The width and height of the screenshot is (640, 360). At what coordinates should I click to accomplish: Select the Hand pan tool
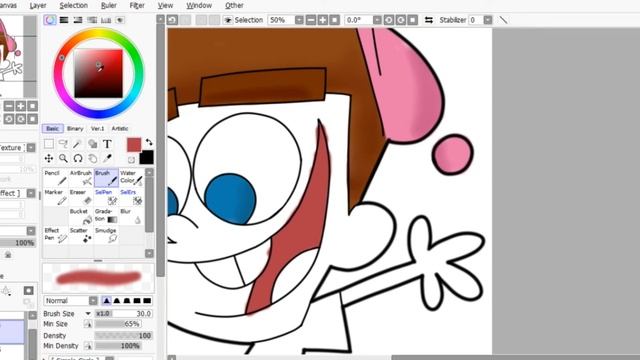click(93, 158)
